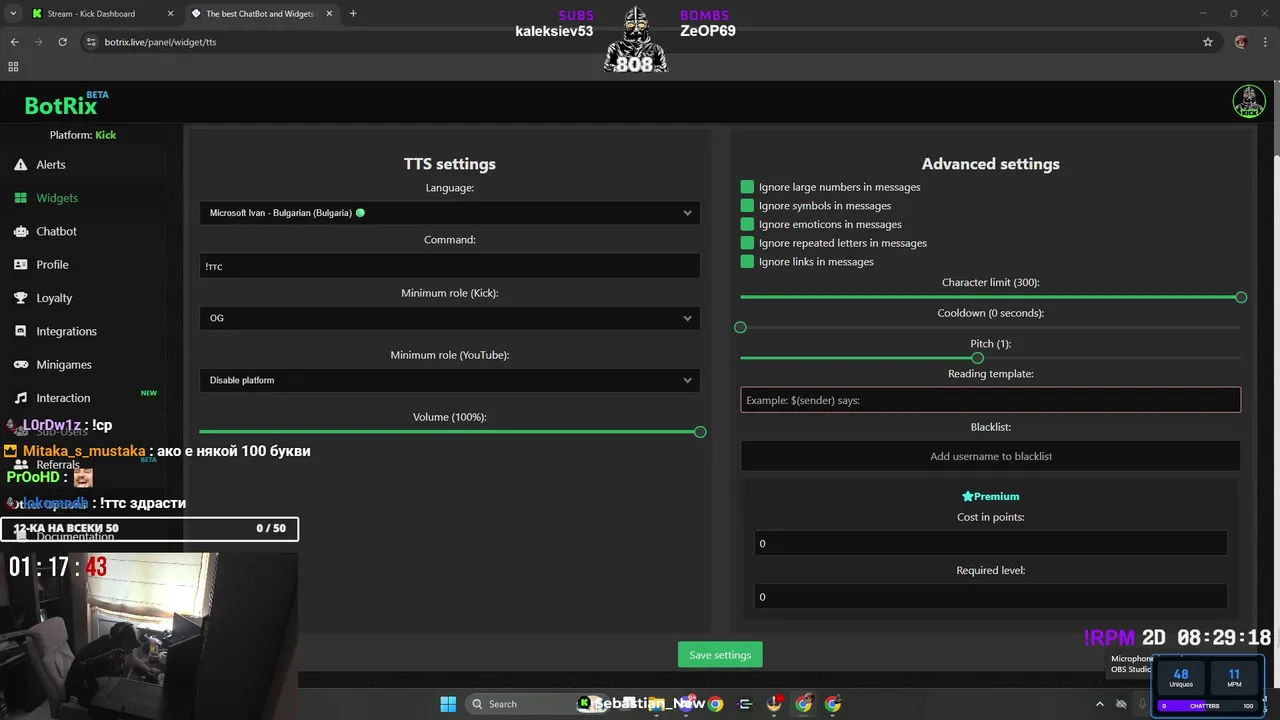1280x720 pixels.
Task: Click the browser address bar URL
Action: [x=160, y=42]
